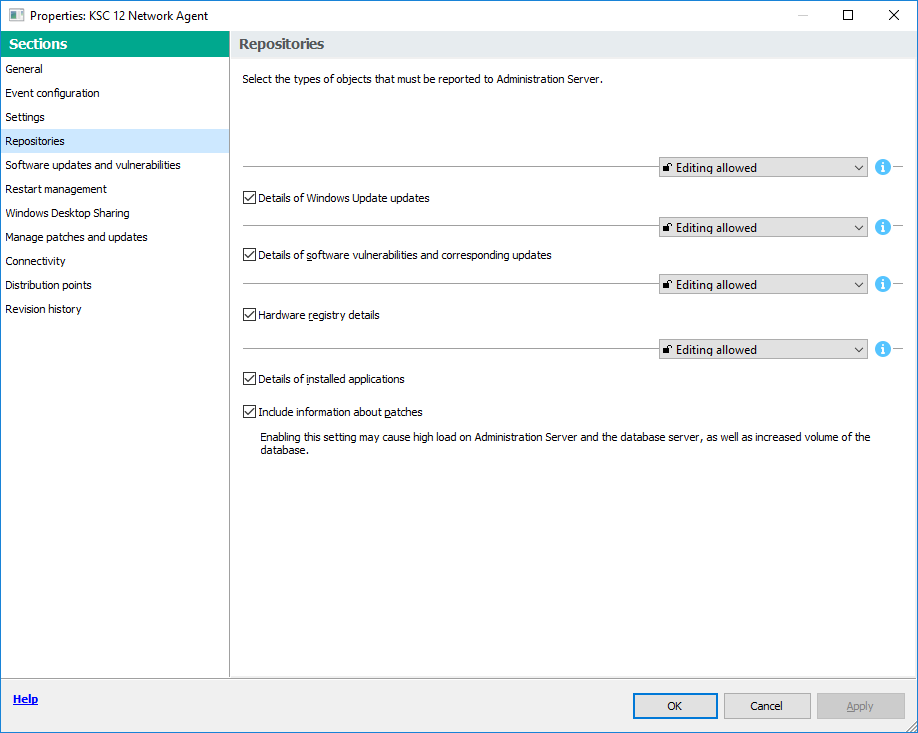Toggle Details of software vulnerabilities checkbox
The width and height of the screenshot is (918, 733).
point(250,255)
